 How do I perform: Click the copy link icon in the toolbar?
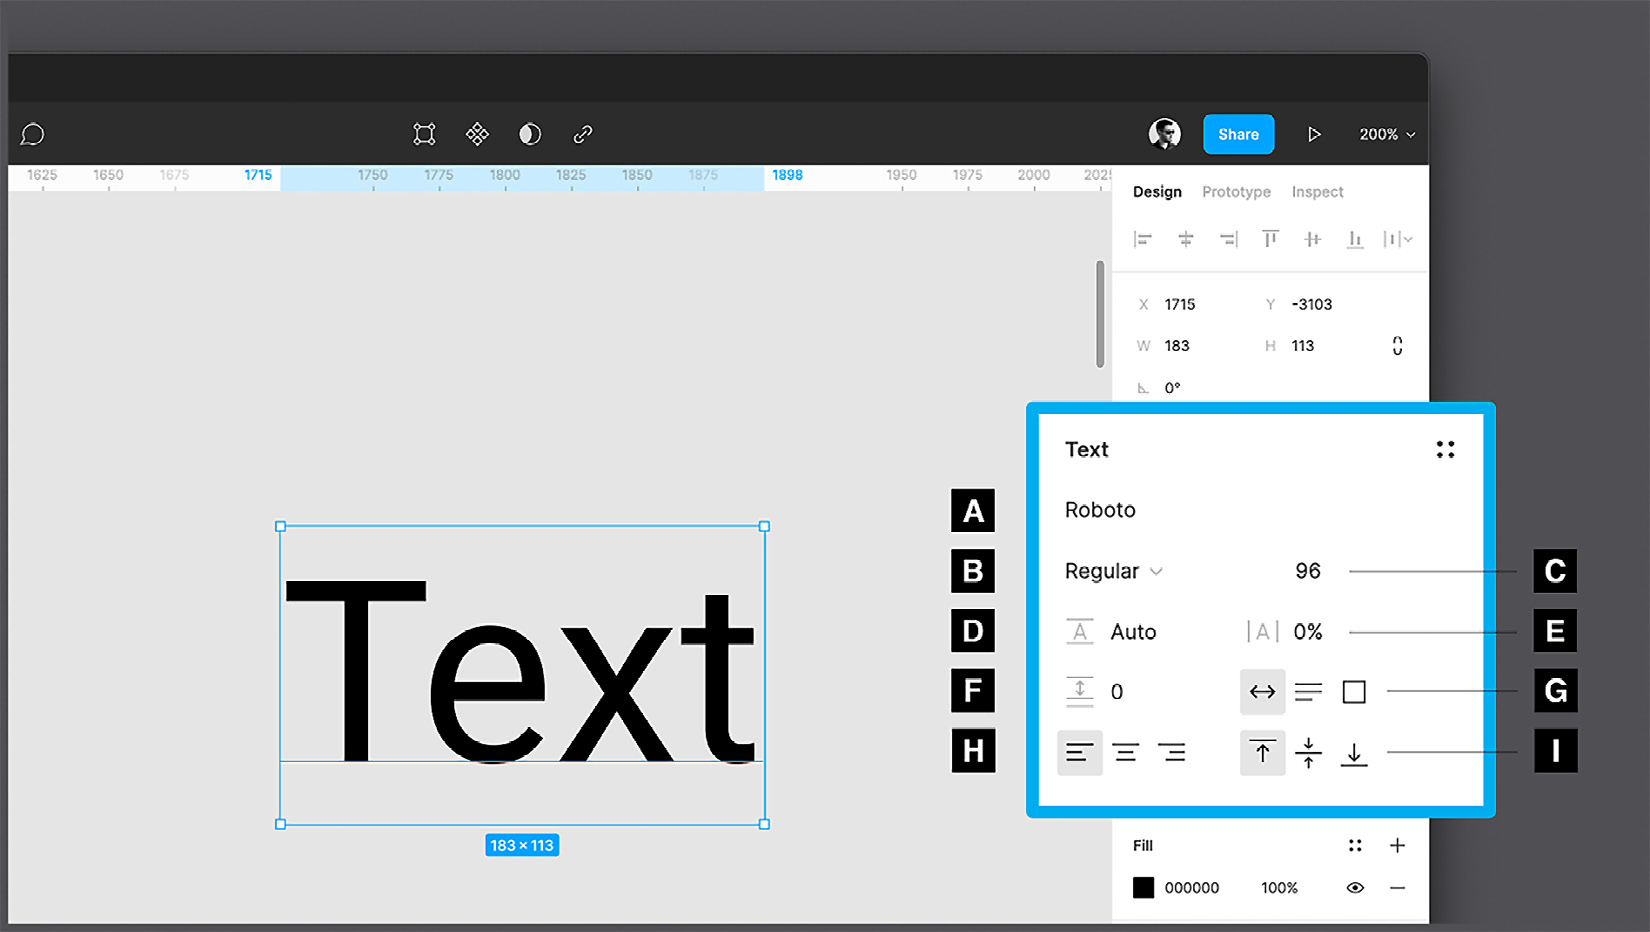point(582,134)
